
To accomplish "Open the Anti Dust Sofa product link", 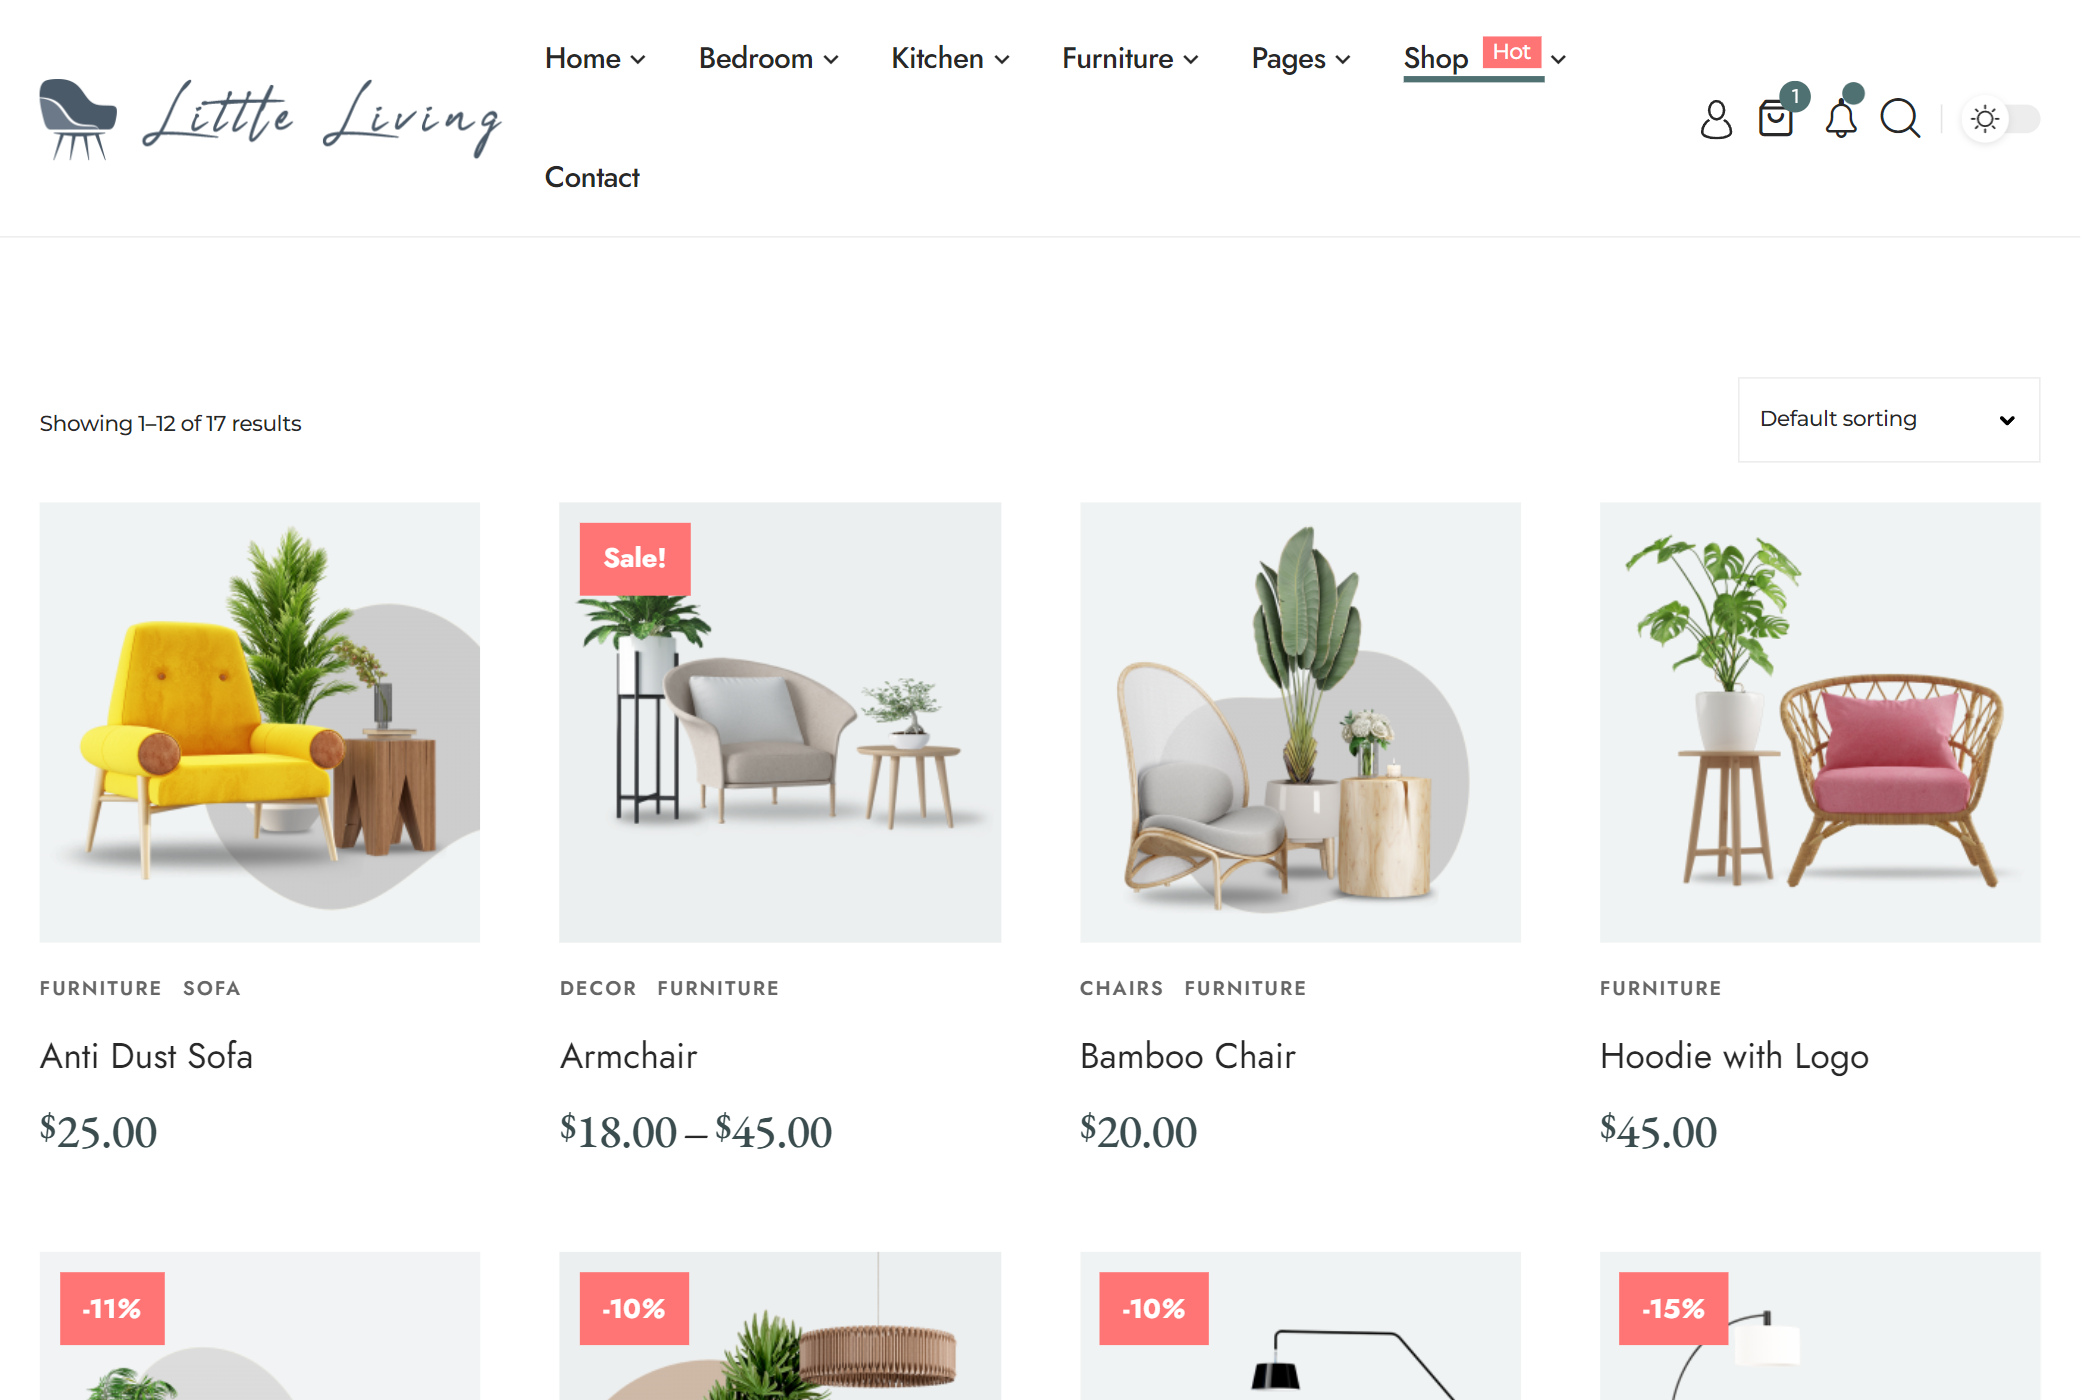I will pos(146,1056).
